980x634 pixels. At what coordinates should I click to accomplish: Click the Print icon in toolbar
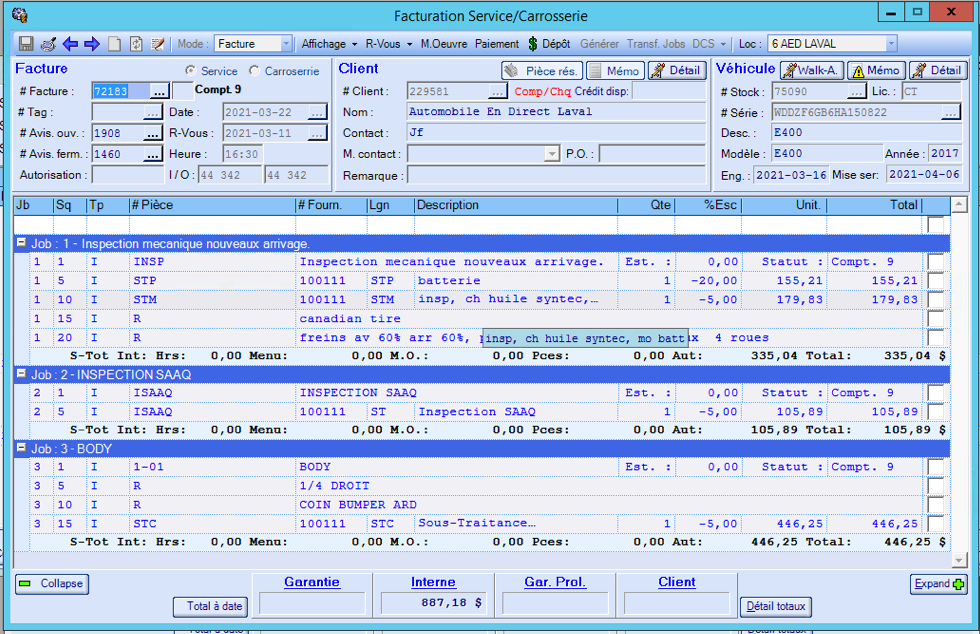coord(48,44)
